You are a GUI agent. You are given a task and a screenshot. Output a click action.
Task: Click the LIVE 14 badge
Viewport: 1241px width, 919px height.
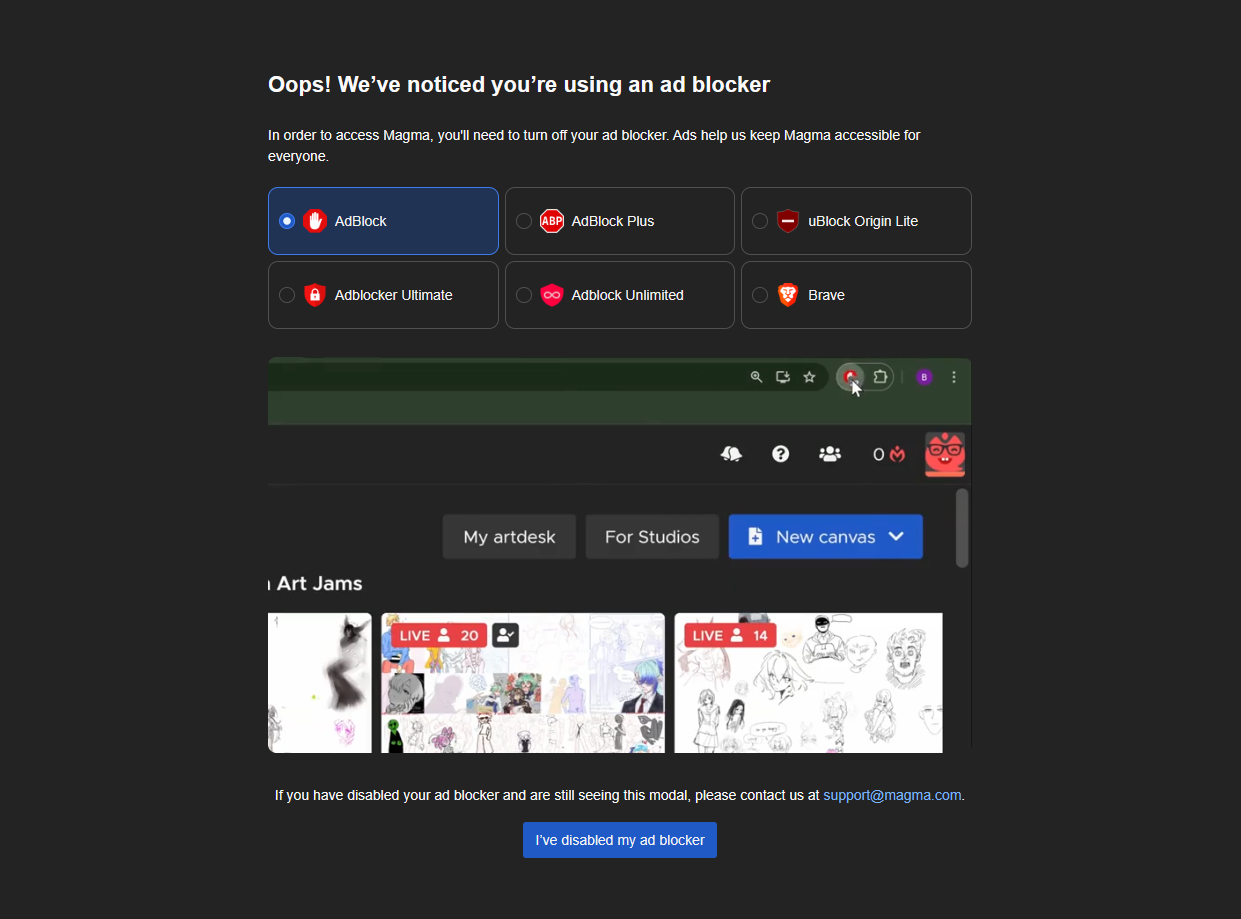[x=730, y=635]
